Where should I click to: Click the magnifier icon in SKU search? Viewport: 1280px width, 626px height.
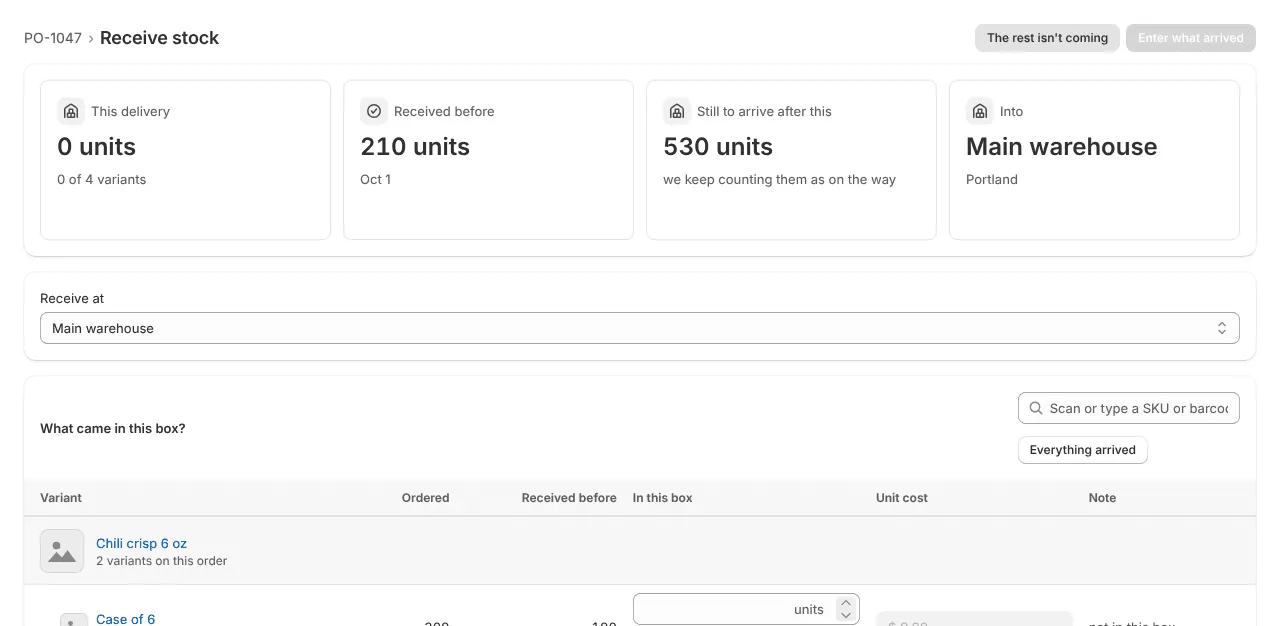pos(1036,408)
